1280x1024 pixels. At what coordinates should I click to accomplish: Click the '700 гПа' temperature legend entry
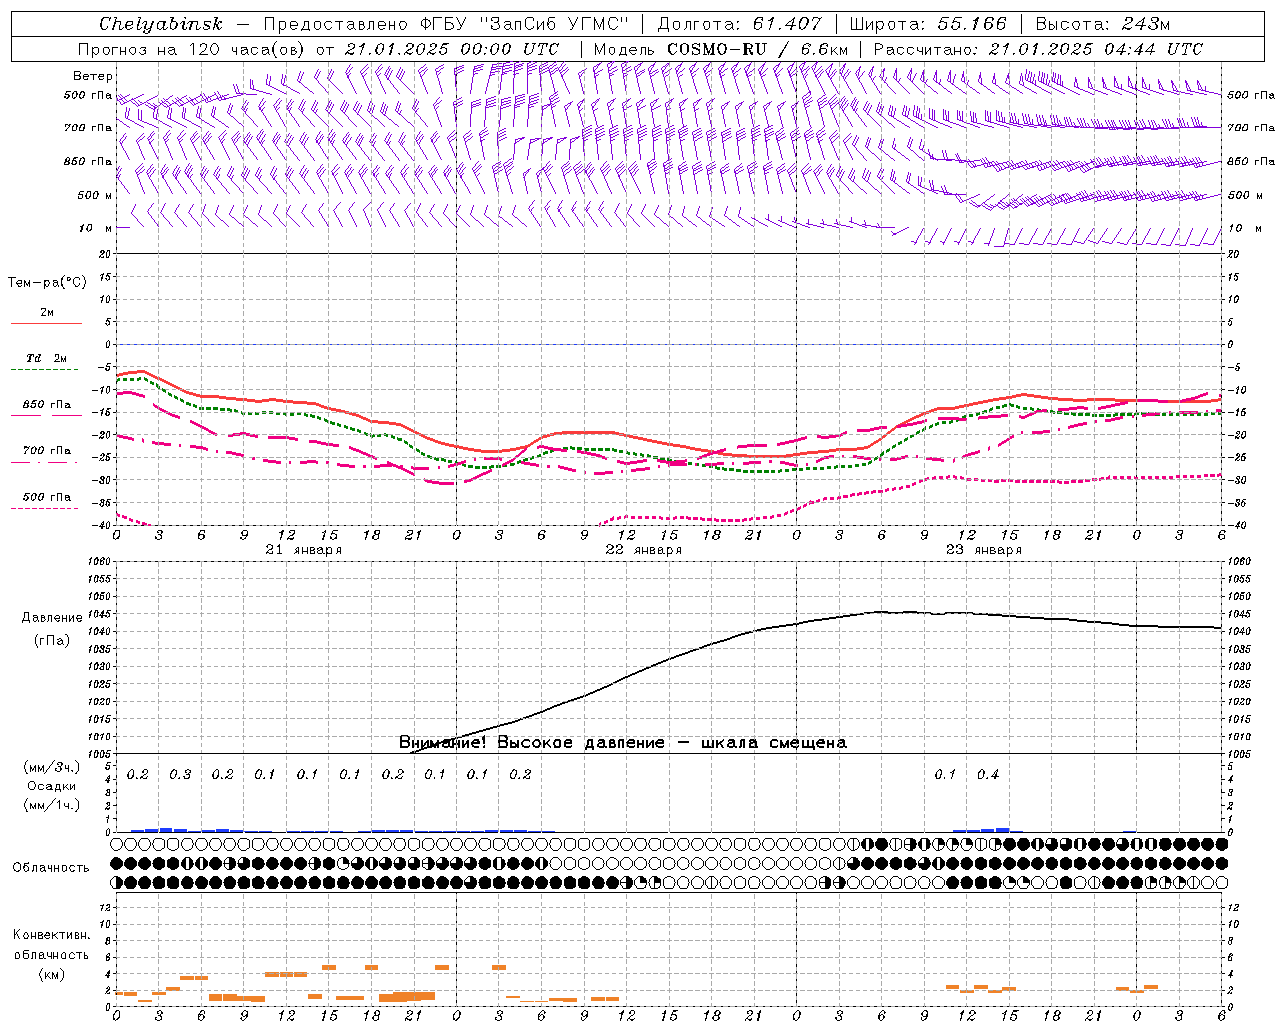point(46,451)
